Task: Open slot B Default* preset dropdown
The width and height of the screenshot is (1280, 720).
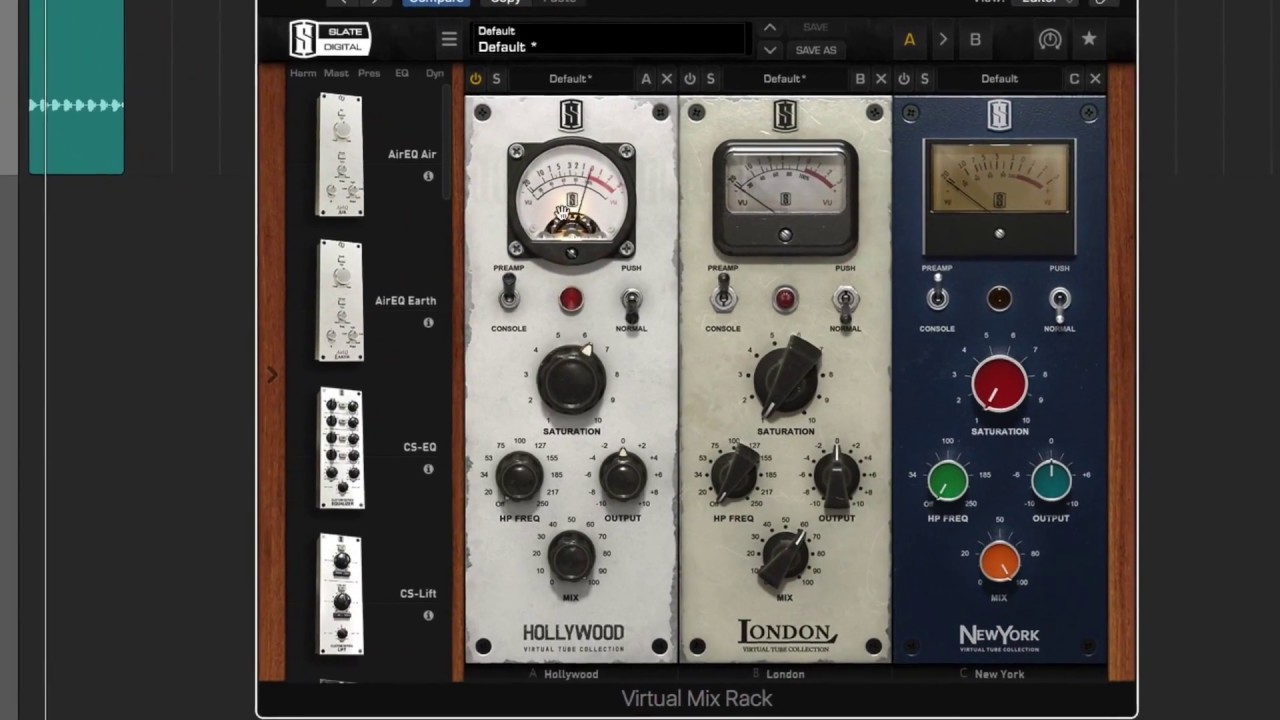Action: [x=784, y=79]
